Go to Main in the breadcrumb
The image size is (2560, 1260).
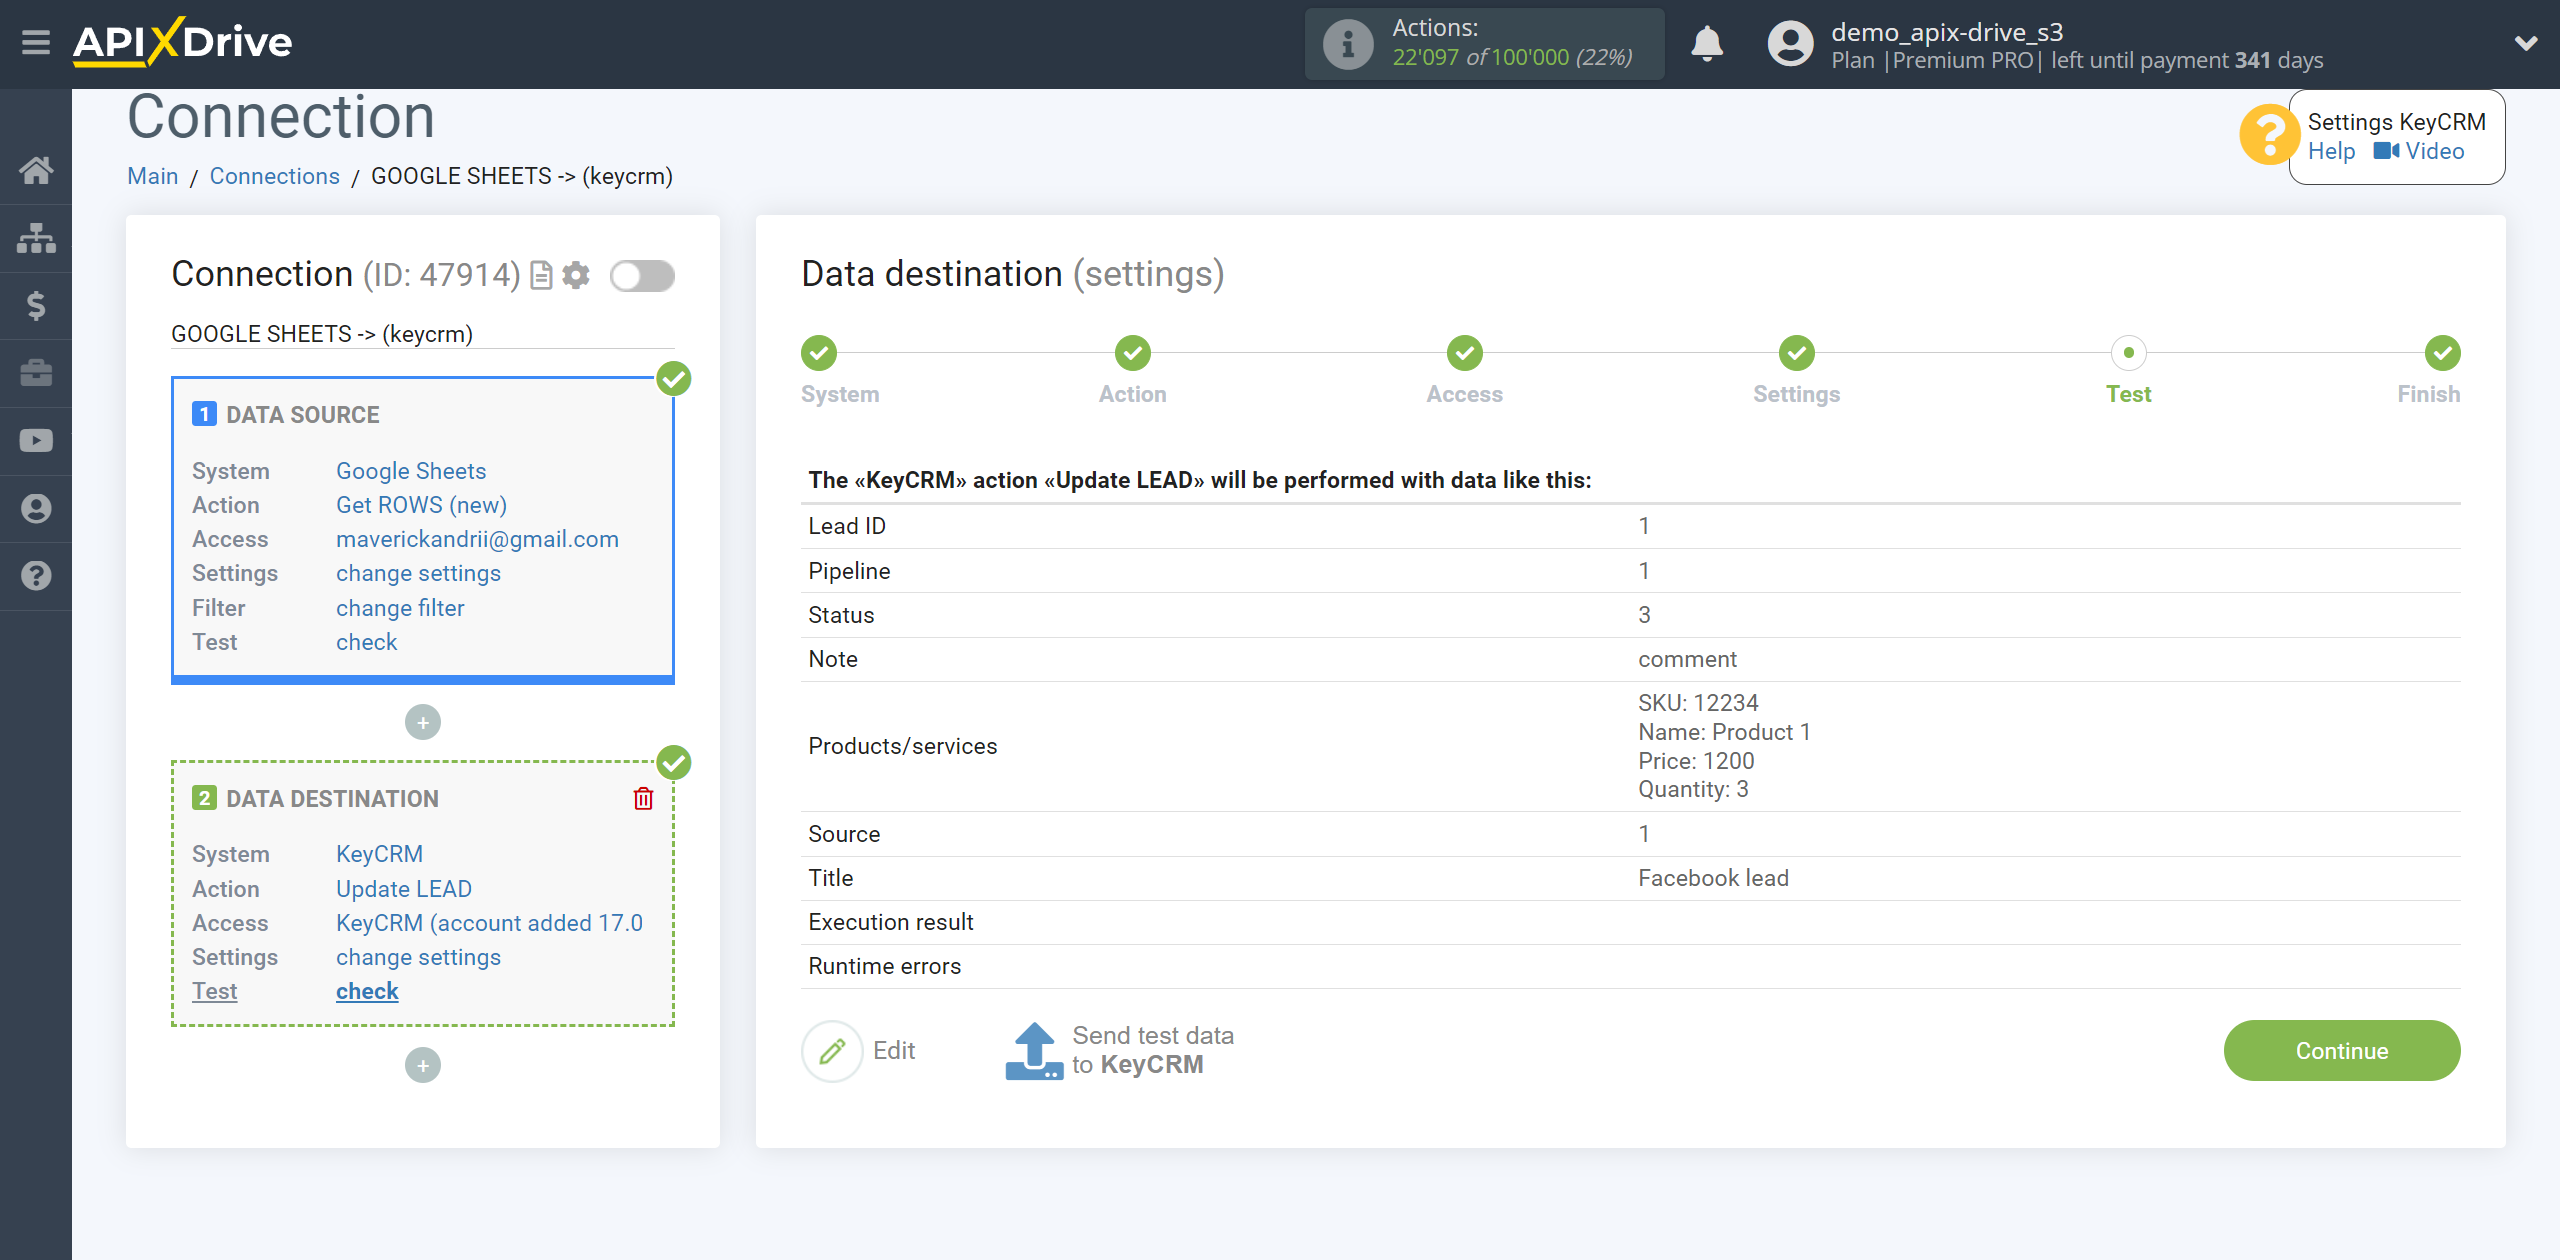coord(152,177)
